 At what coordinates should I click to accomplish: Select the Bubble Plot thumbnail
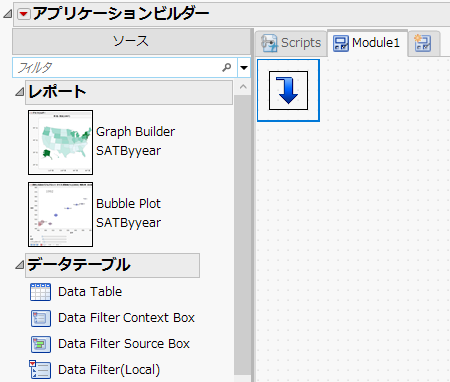60,214
